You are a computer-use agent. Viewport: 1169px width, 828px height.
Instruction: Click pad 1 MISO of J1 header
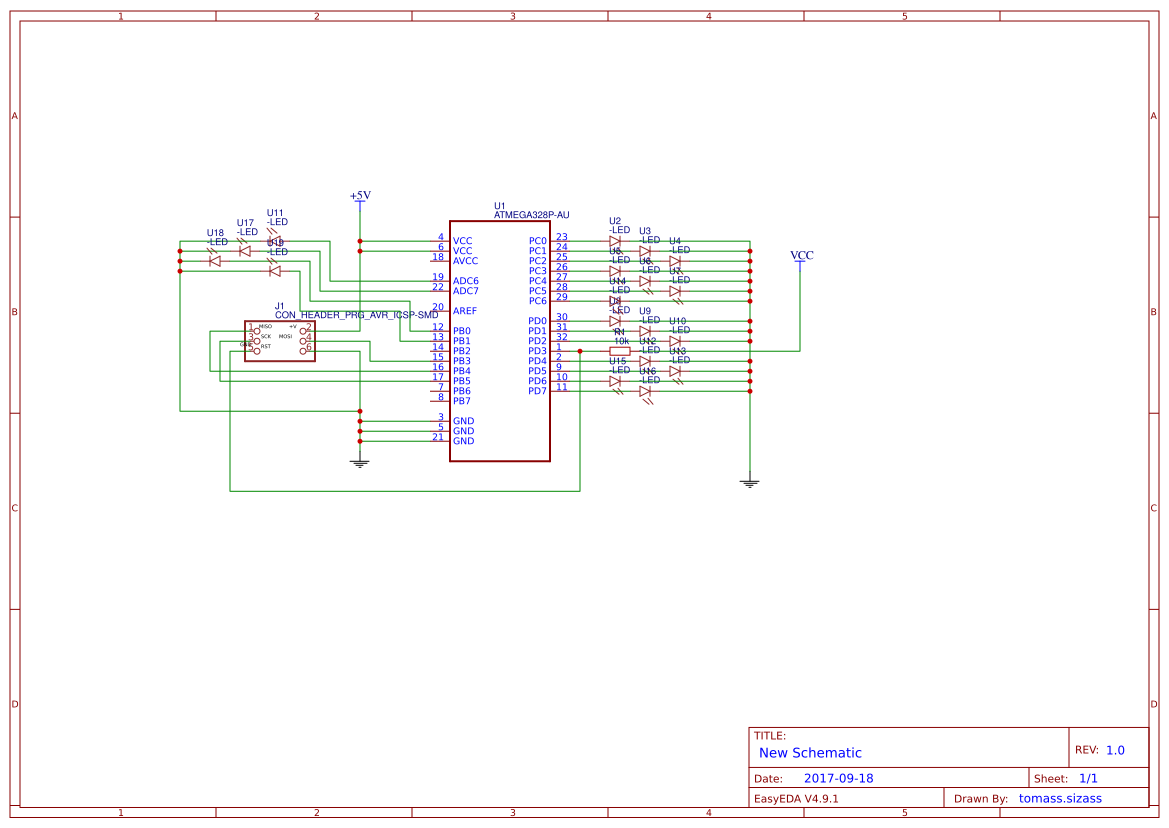point(256,331)
